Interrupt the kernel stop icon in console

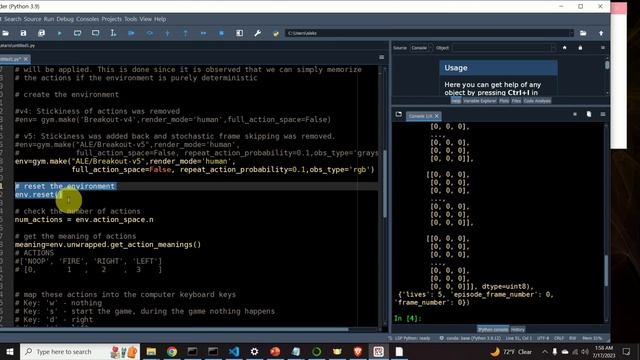pos(575,114)
